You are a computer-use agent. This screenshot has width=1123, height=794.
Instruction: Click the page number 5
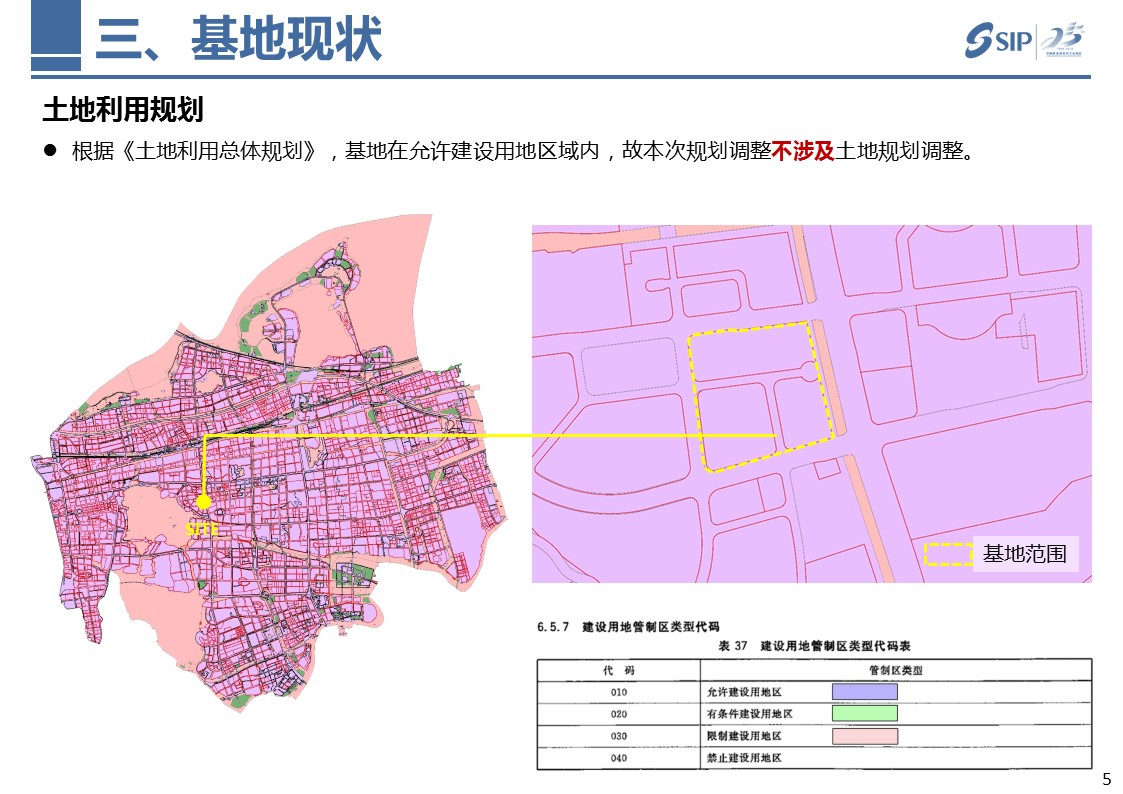1105,780
